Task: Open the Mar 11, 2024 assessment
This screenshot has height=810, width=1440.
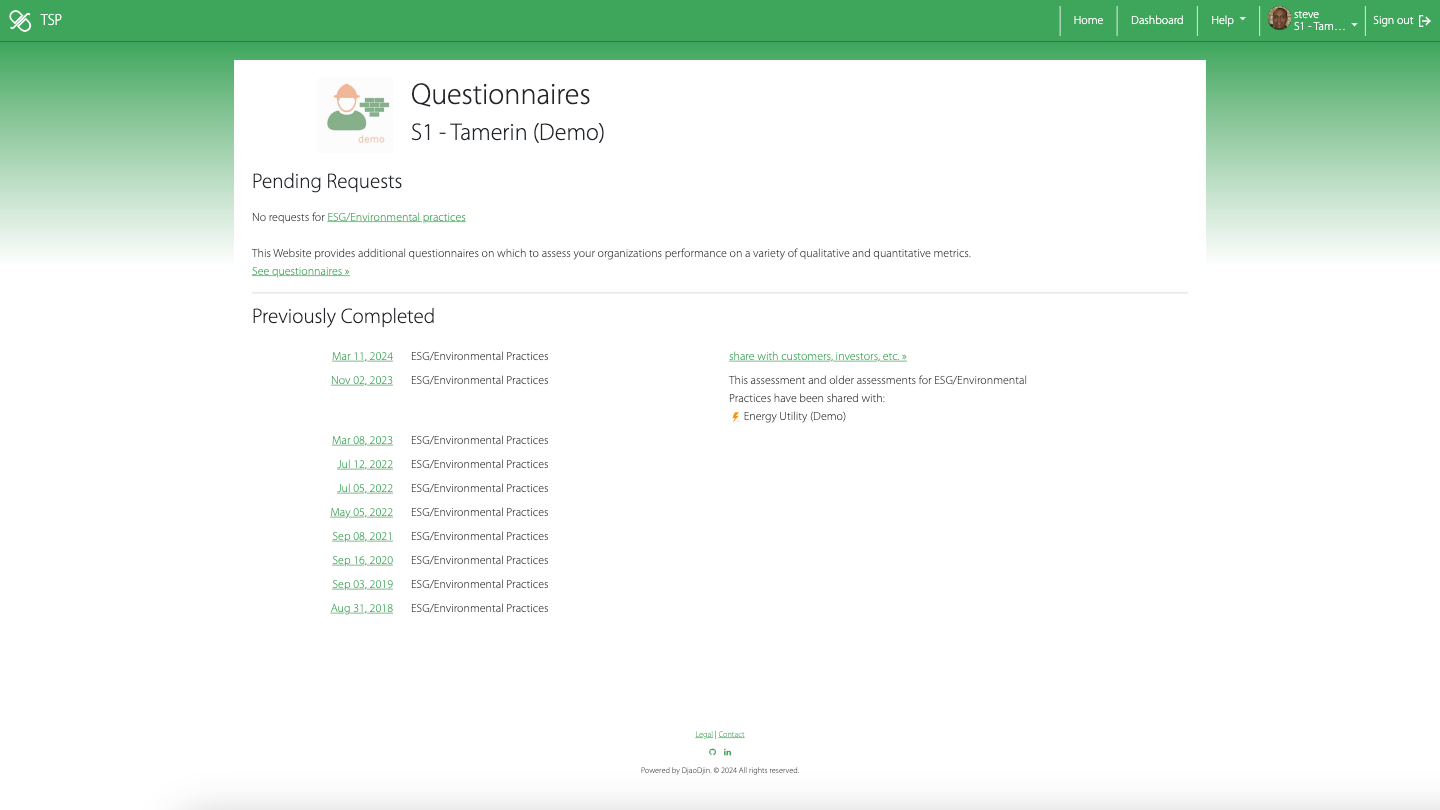Action: coord(362,356)
